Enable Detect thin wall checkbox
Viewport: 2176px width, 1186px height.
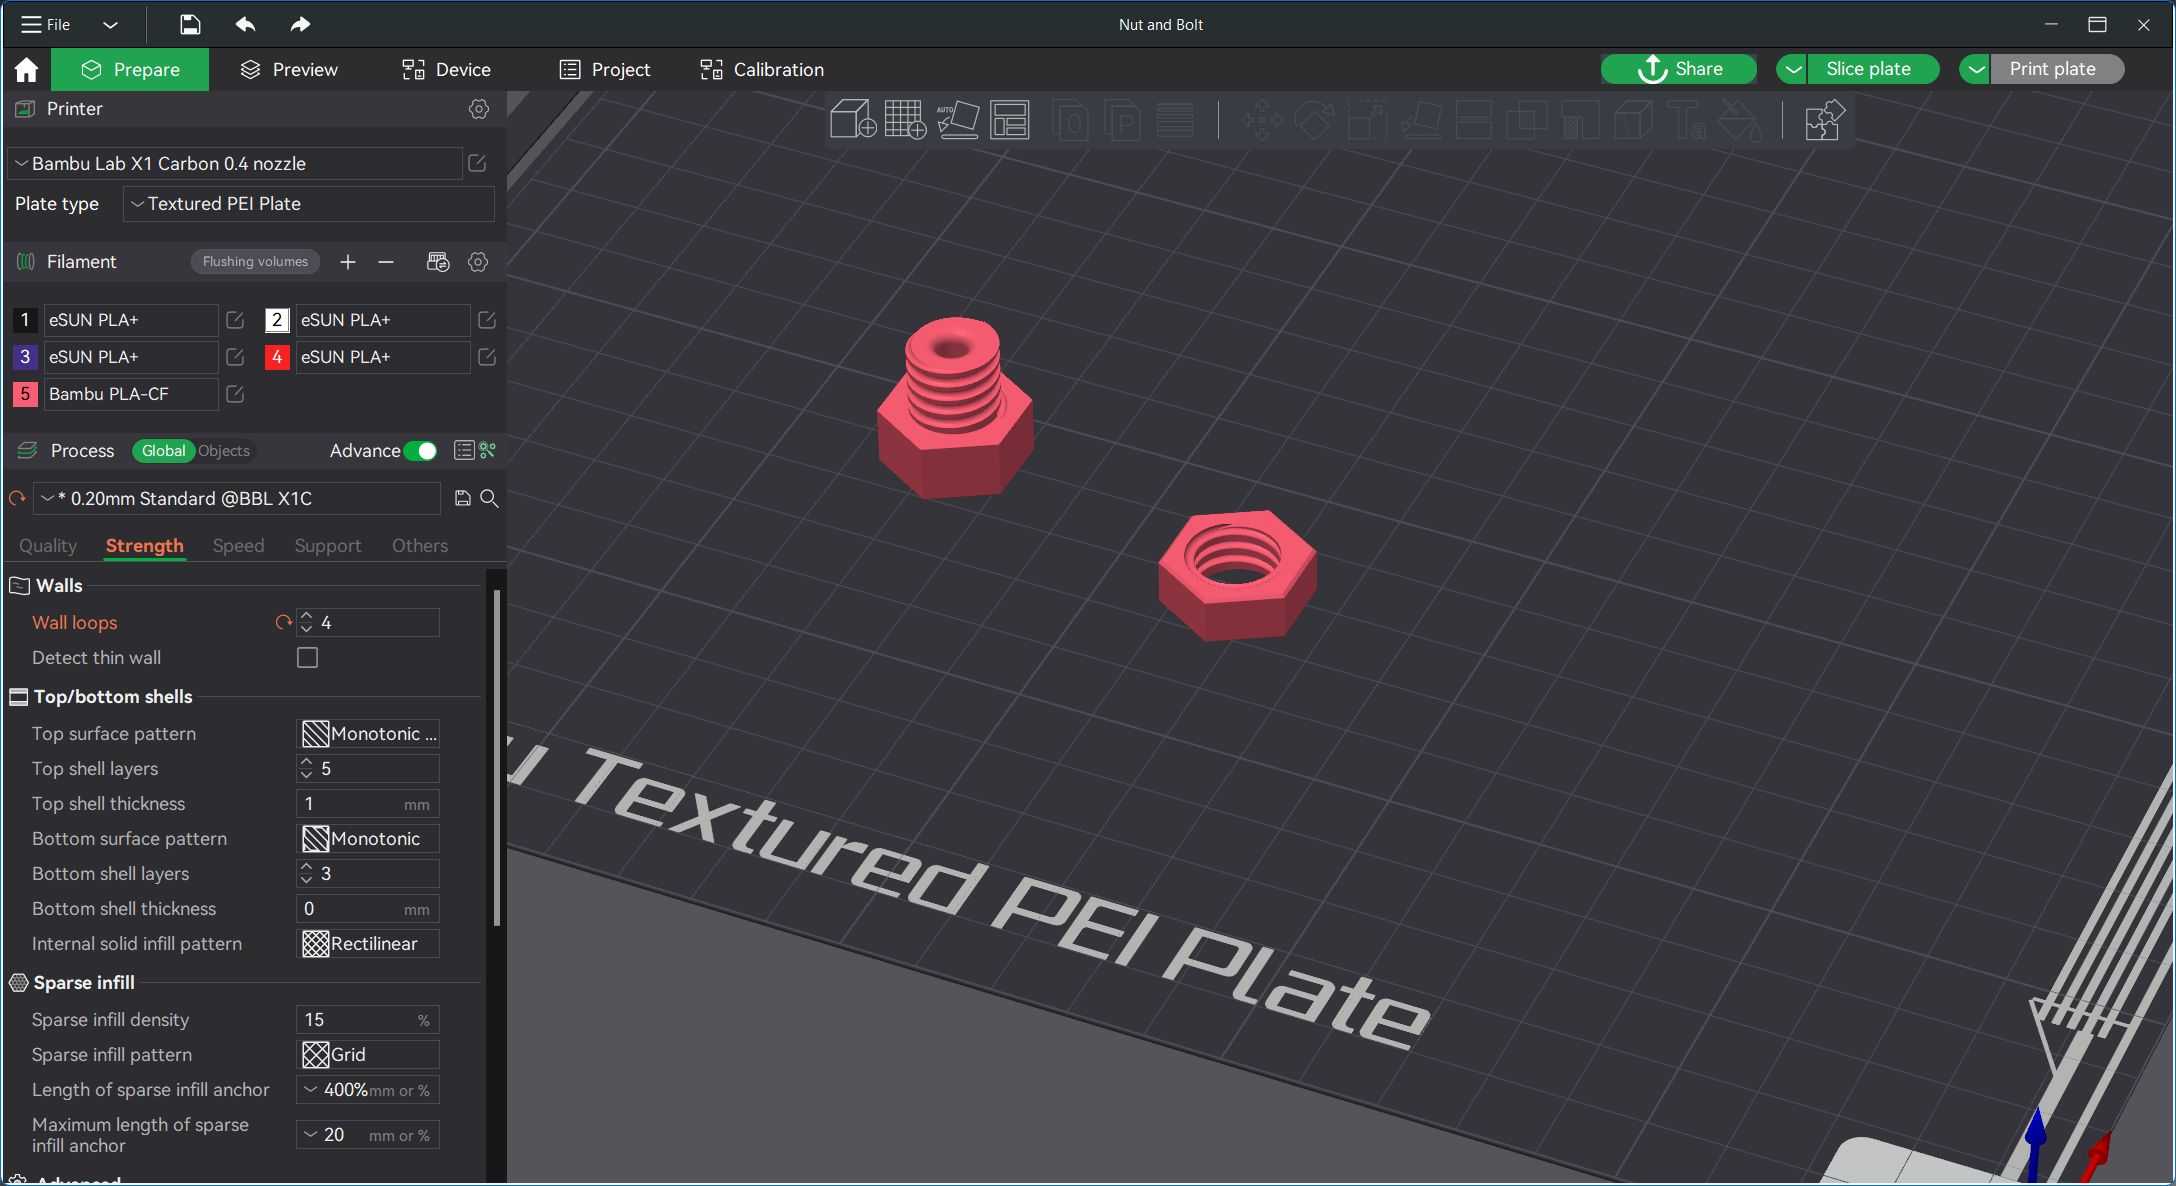[x=308, y=658]
